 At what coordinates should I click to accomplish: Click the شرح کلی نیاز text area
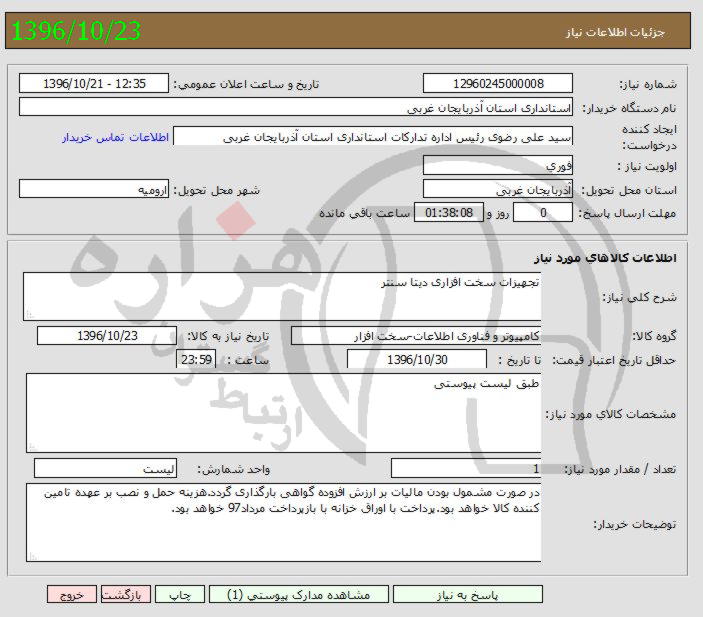pos(282,296)
